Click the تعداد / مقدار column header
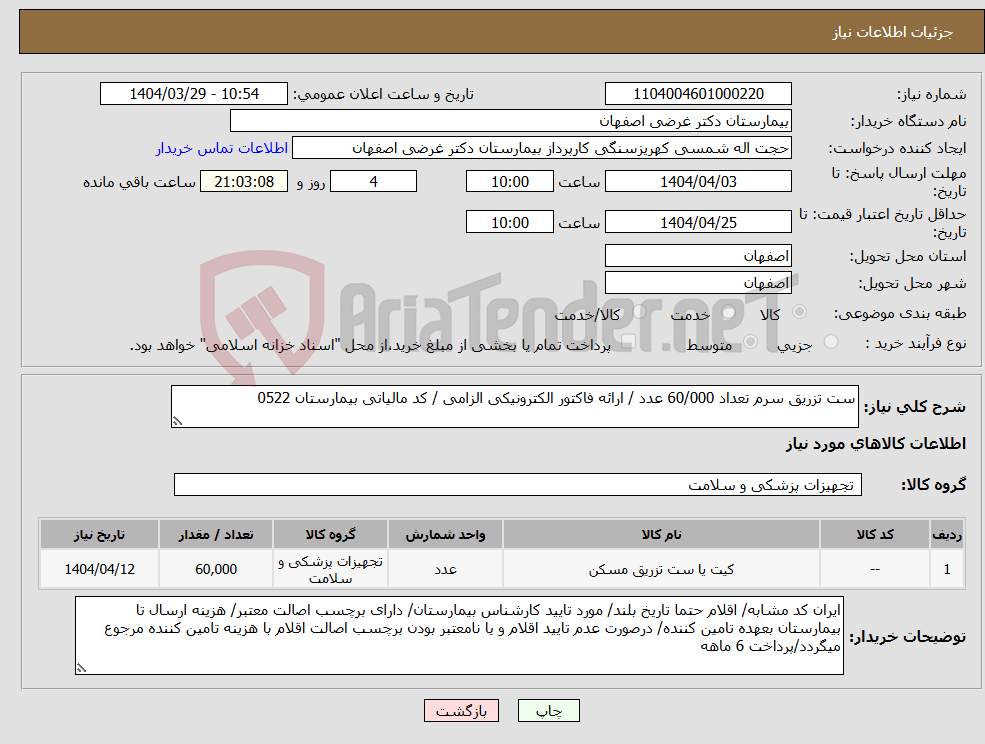Image resolution: width=985 pixels, height=744 pixels. [x=215, y=534]
